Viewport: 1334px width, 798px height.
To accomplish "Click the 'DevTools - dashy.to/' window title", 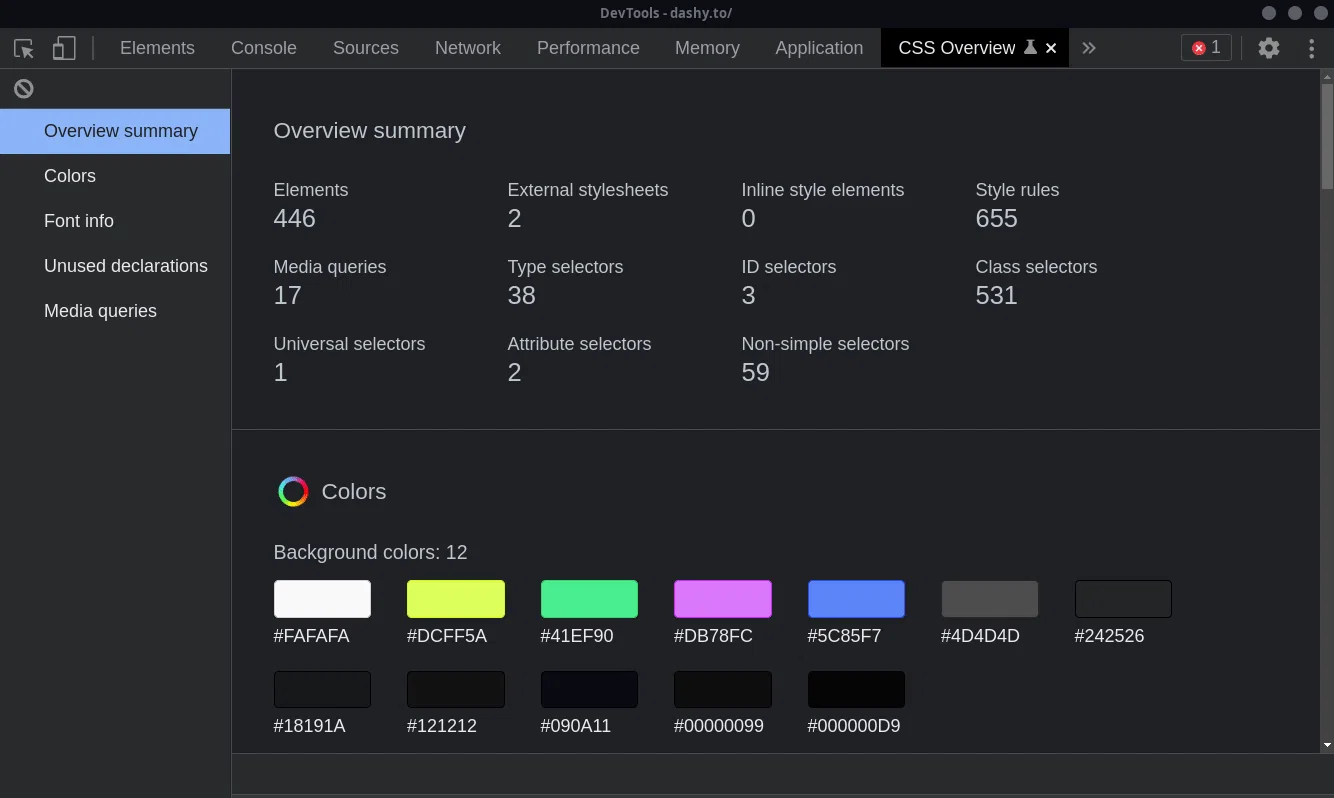I will point(666,13).
